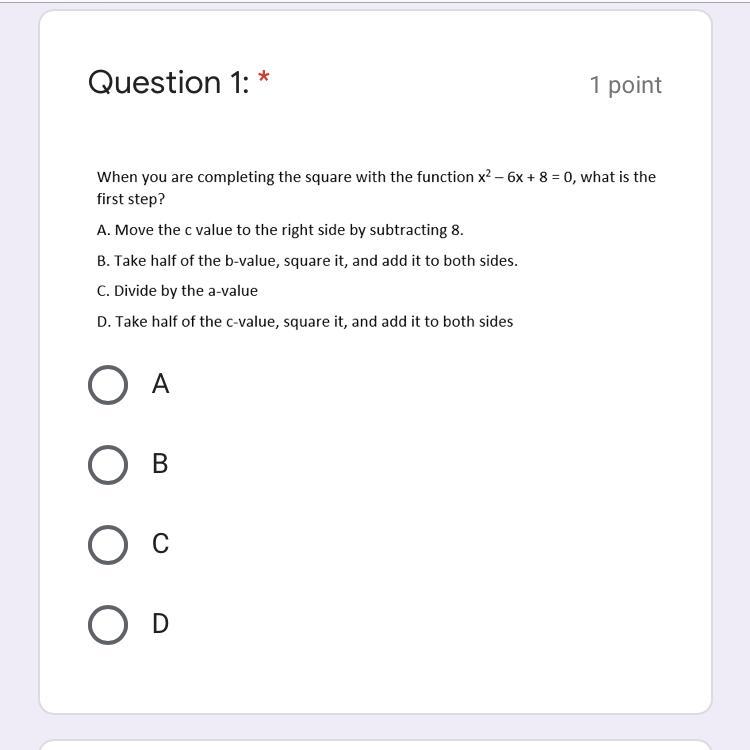Click answer text "Take half of the b-value"
The height and width of the screenshot is (750, 750).
pos(197,261)
